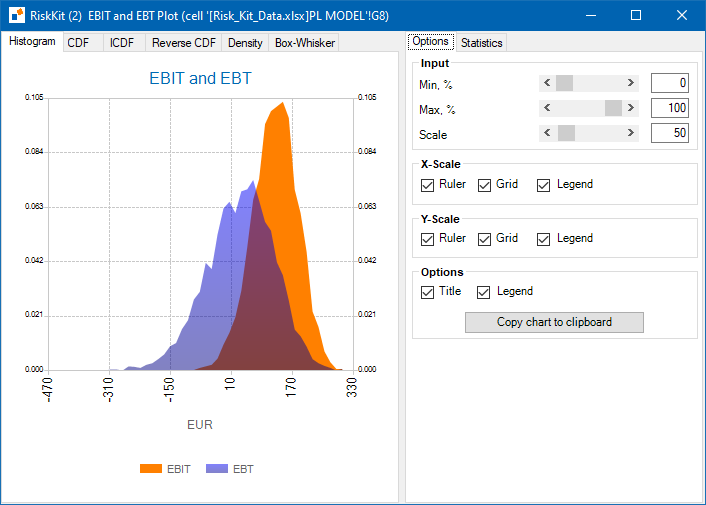Click right arrow of Max % scrollbar
Viewport: 706px width, 505px height.
pos(631,108)
